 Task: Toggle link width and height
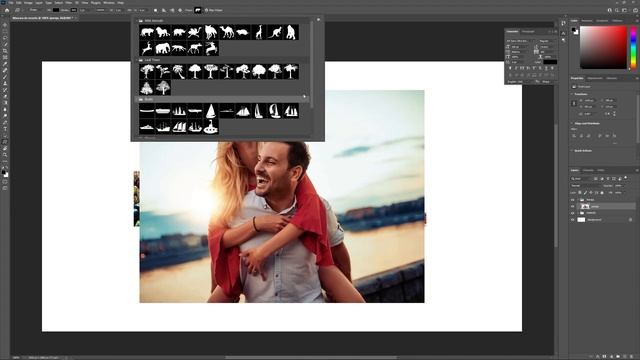click(574, 103)
